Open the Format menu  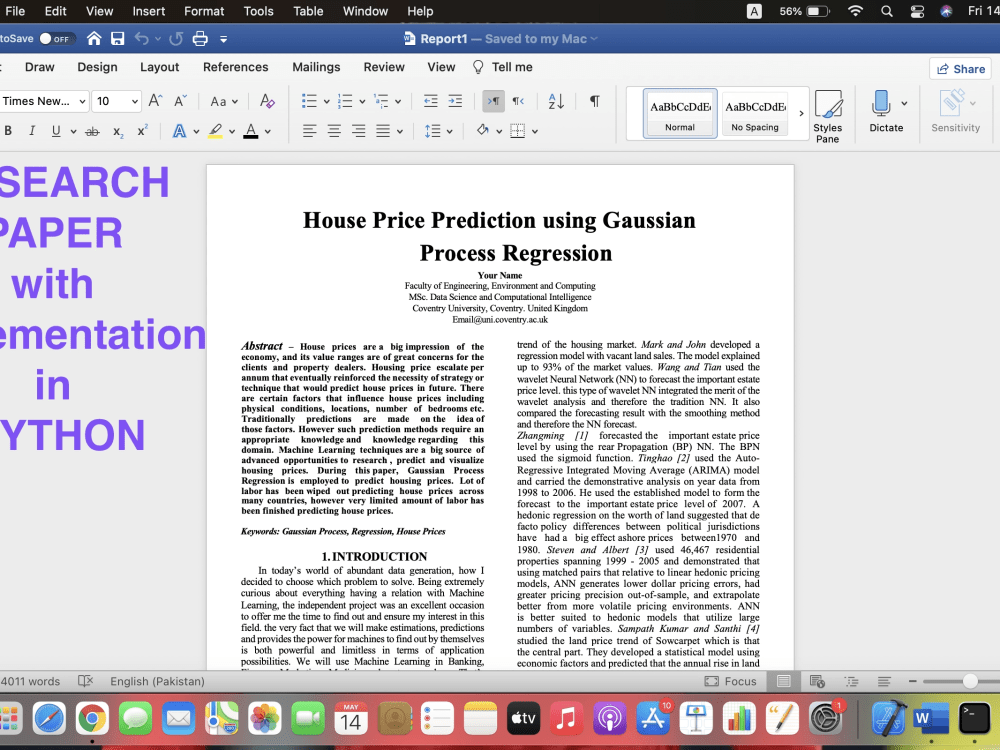tap(204, 11)
